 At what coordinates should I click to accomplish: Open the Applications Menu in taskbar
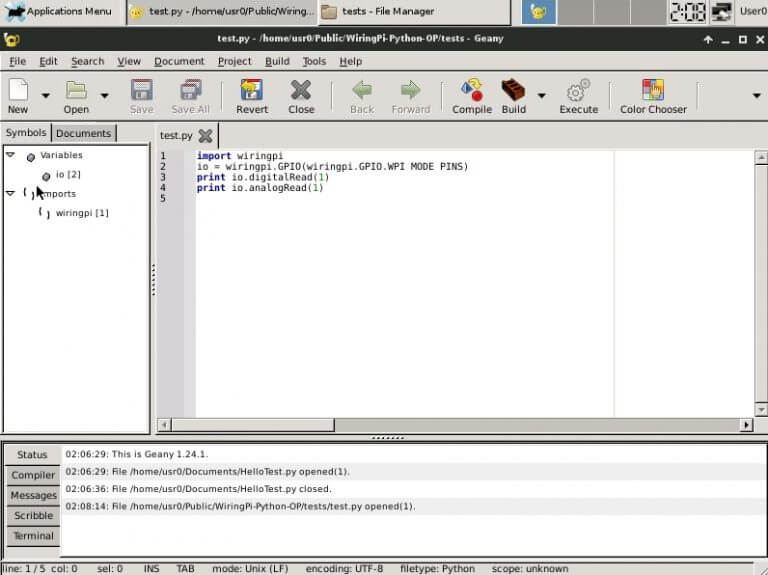coord(60,11)
